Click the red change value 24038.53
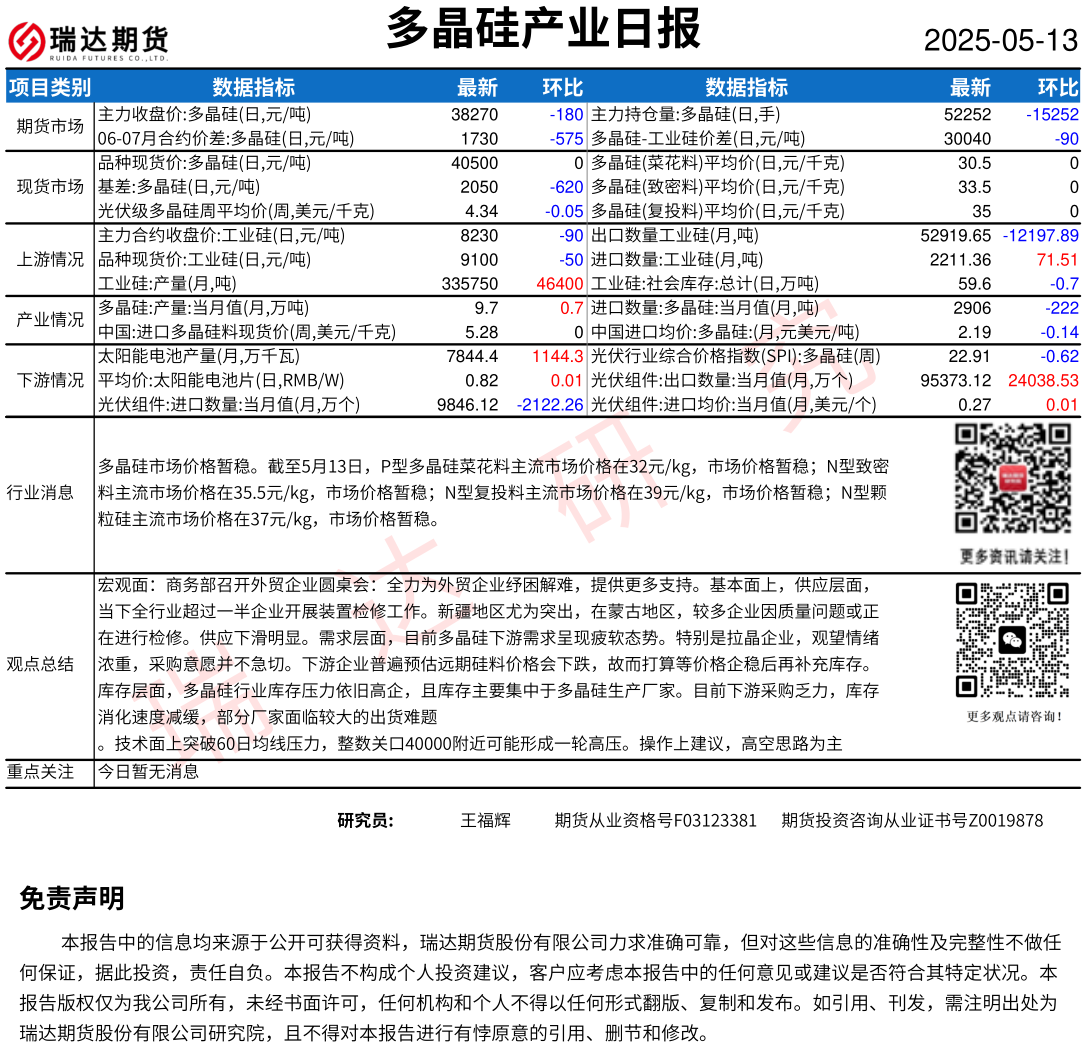The image size is (1086, 1046). click(x=1043, y=381)
